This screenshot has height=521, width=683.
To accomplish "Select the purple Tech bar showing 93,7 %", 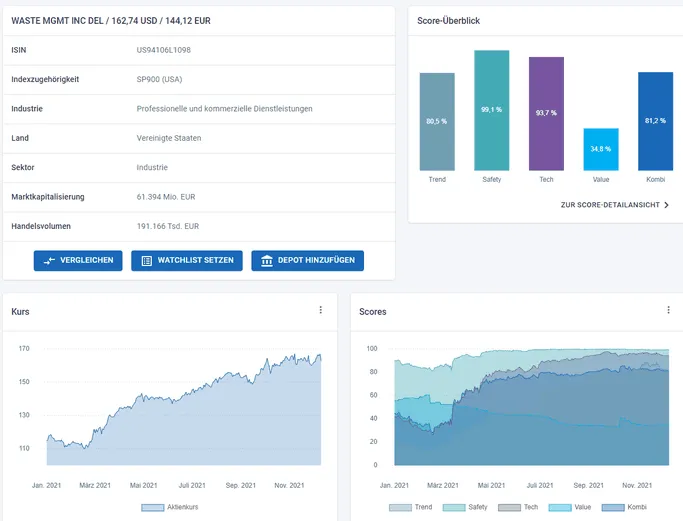I will [546, 114].
